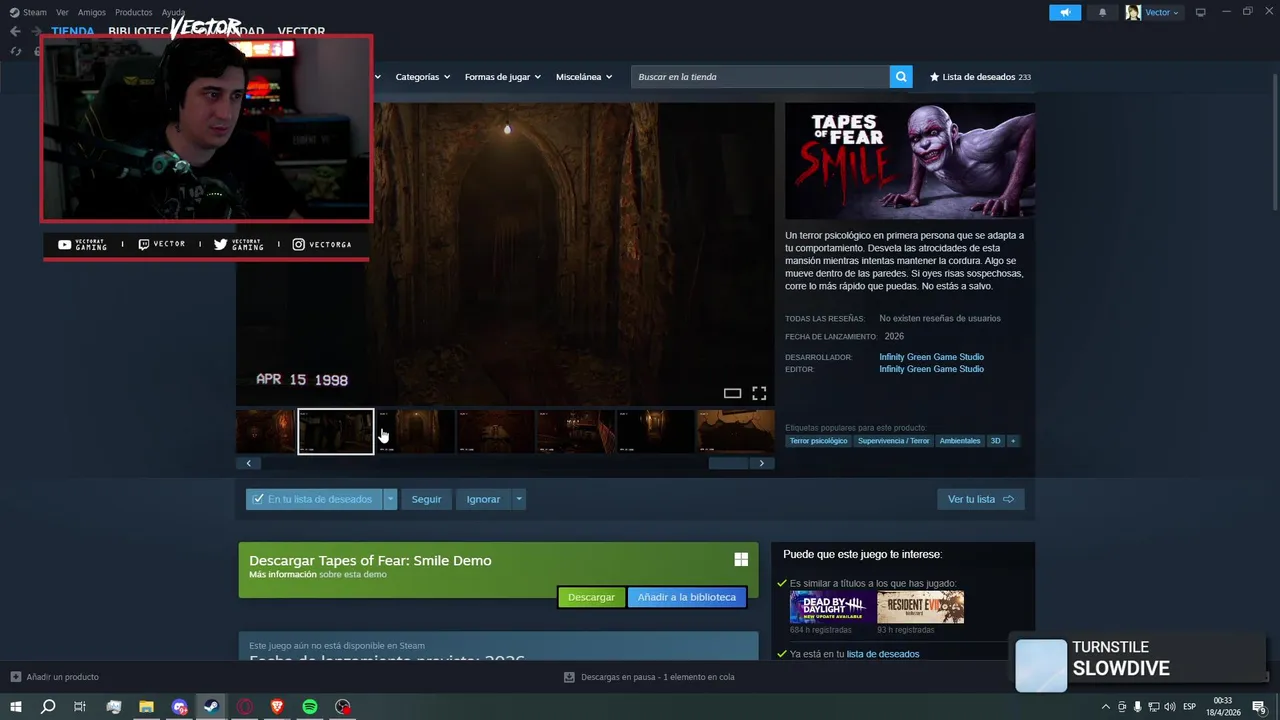Toggle En tu lista de deseados checkbox
The image size is (1280, 720).
258,499
